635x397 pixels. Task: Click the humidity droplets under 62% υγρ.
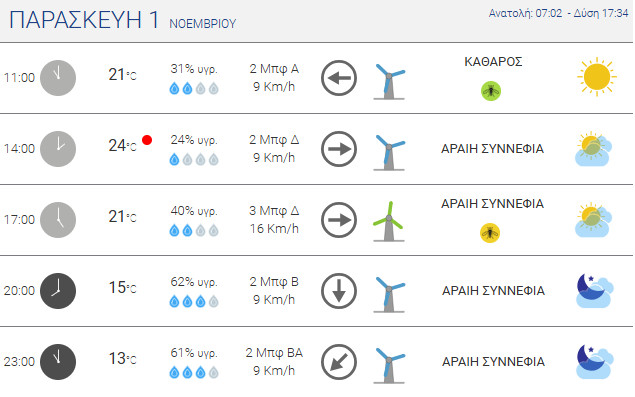[x=194, y=301]
